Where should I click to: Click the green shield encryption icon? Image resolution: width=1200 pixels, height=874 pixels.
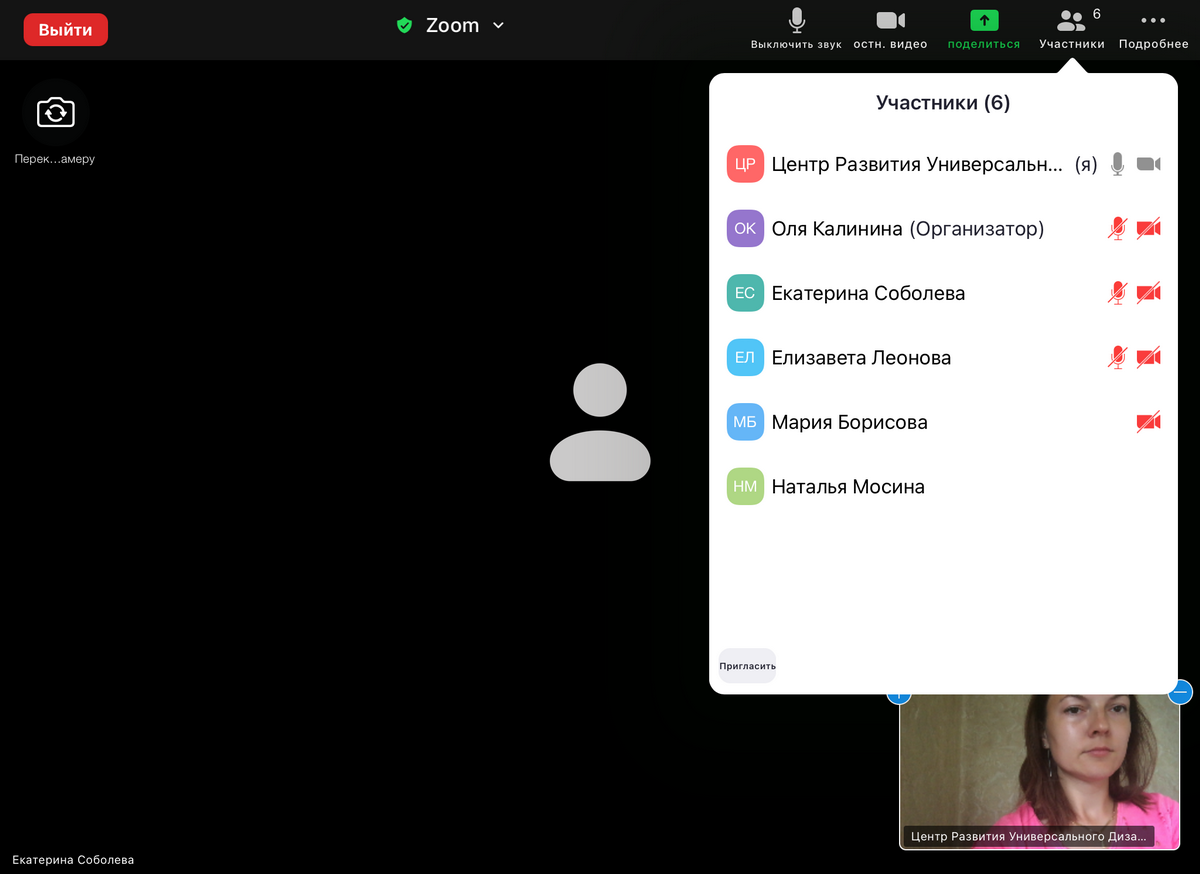click(x=404, y=26)
